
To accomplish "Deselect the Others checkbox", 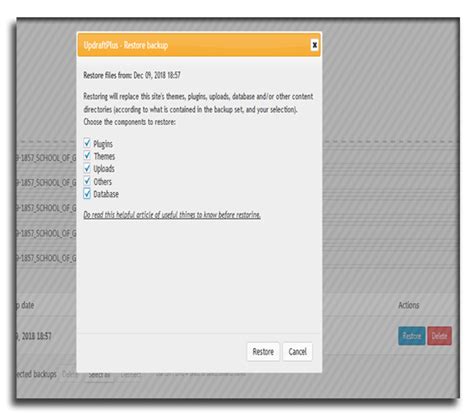I will pyautogui.click(x=87, y=181).
